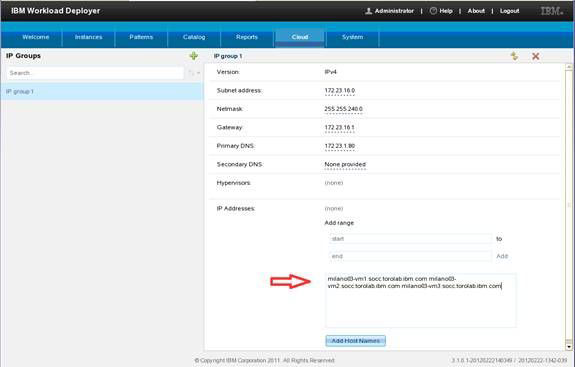
Task: Click the IBM logo in header
Action: (x=552, y=11)
